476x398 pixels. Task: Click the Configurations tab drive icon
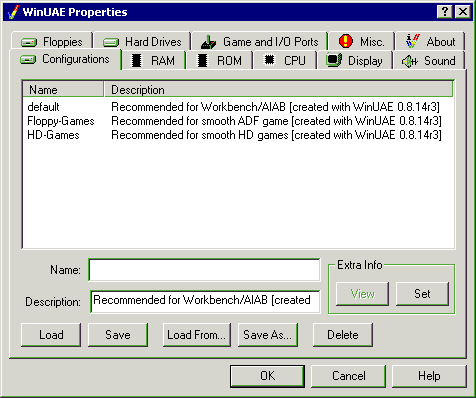[28, 60]
